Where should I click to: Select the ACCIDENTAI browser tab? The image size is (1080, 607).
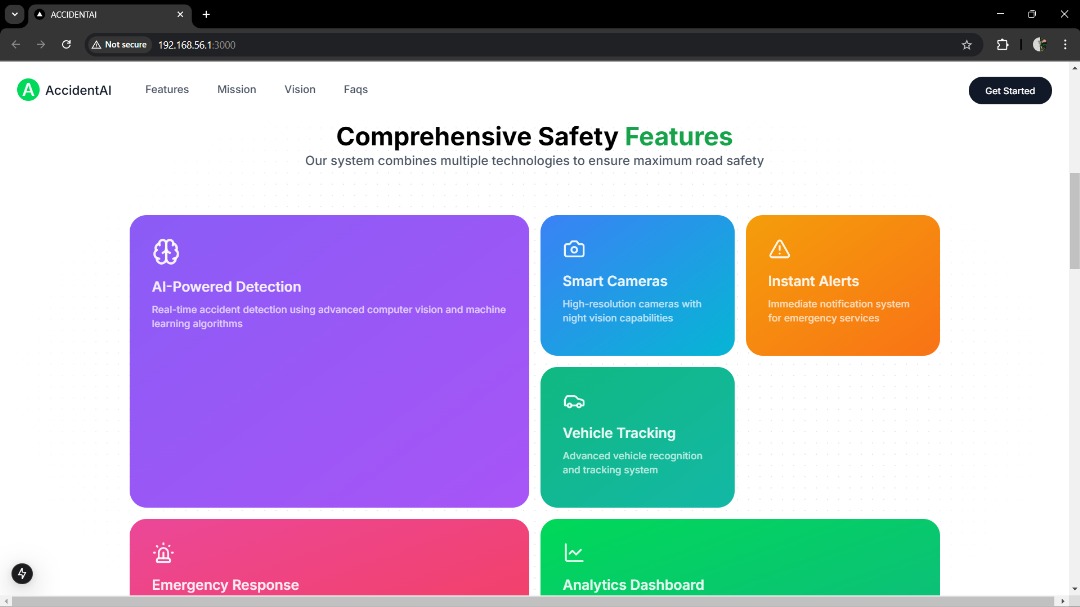[x=110, y=14]
